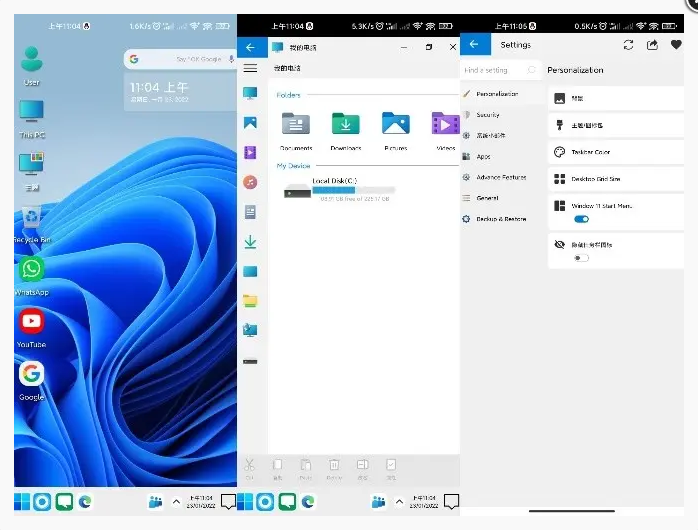This screenshot has height=530, width=698.
Task: Go back using the blue Settings arrow
Action: click(x=475, y=45)
